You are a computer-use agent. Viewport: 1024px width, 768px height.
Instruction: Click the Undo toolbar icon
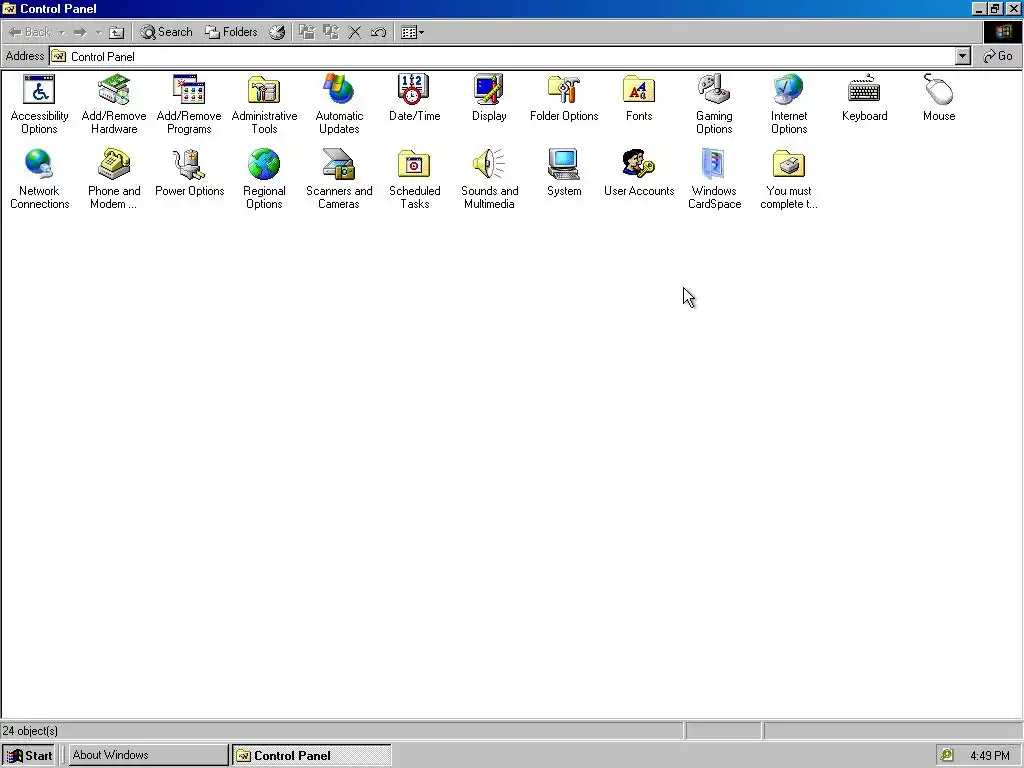click(x=378, y=32)
